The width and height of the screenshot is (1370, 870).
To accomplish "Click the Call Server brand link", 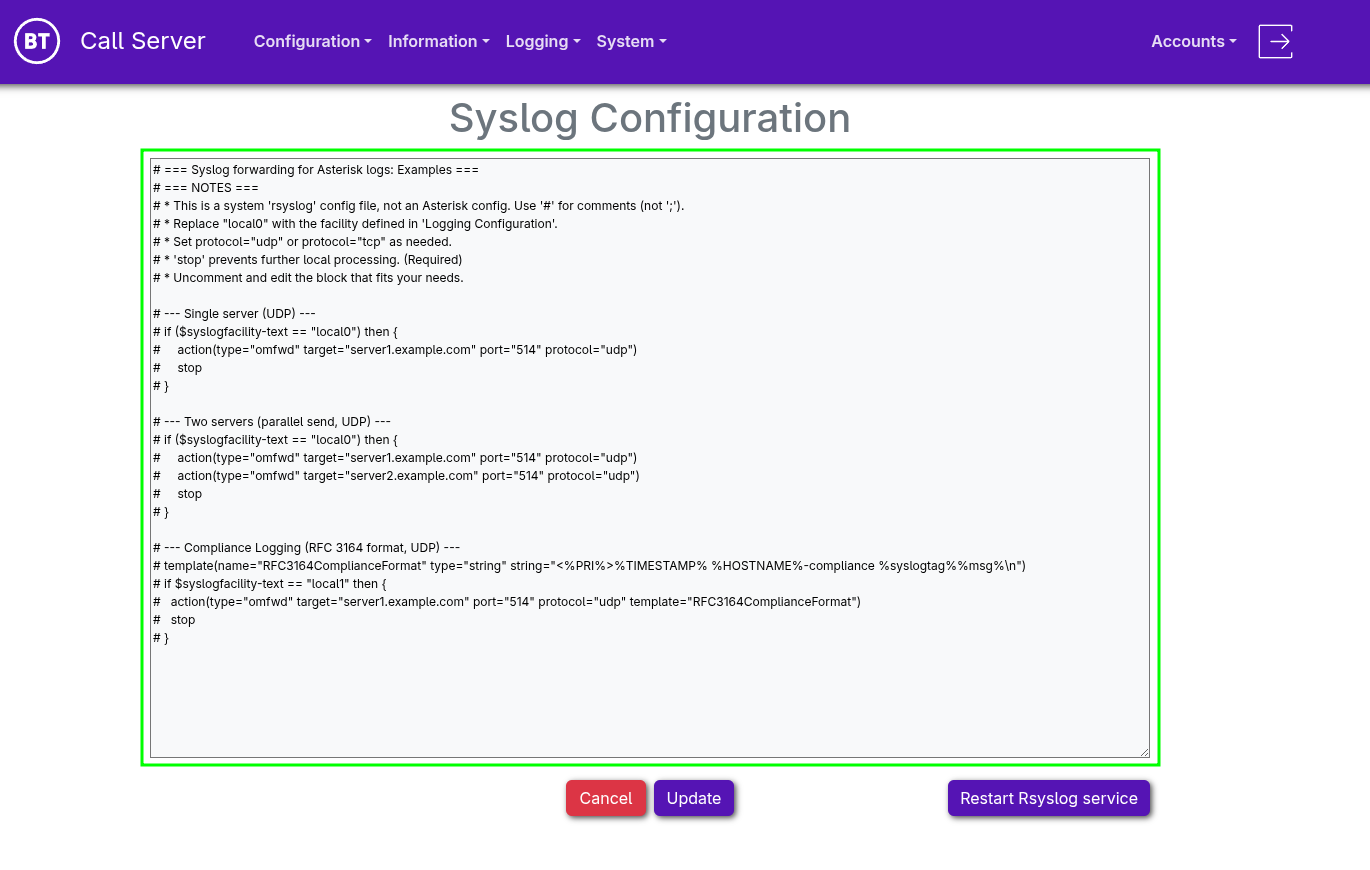I will click(143, 41).
